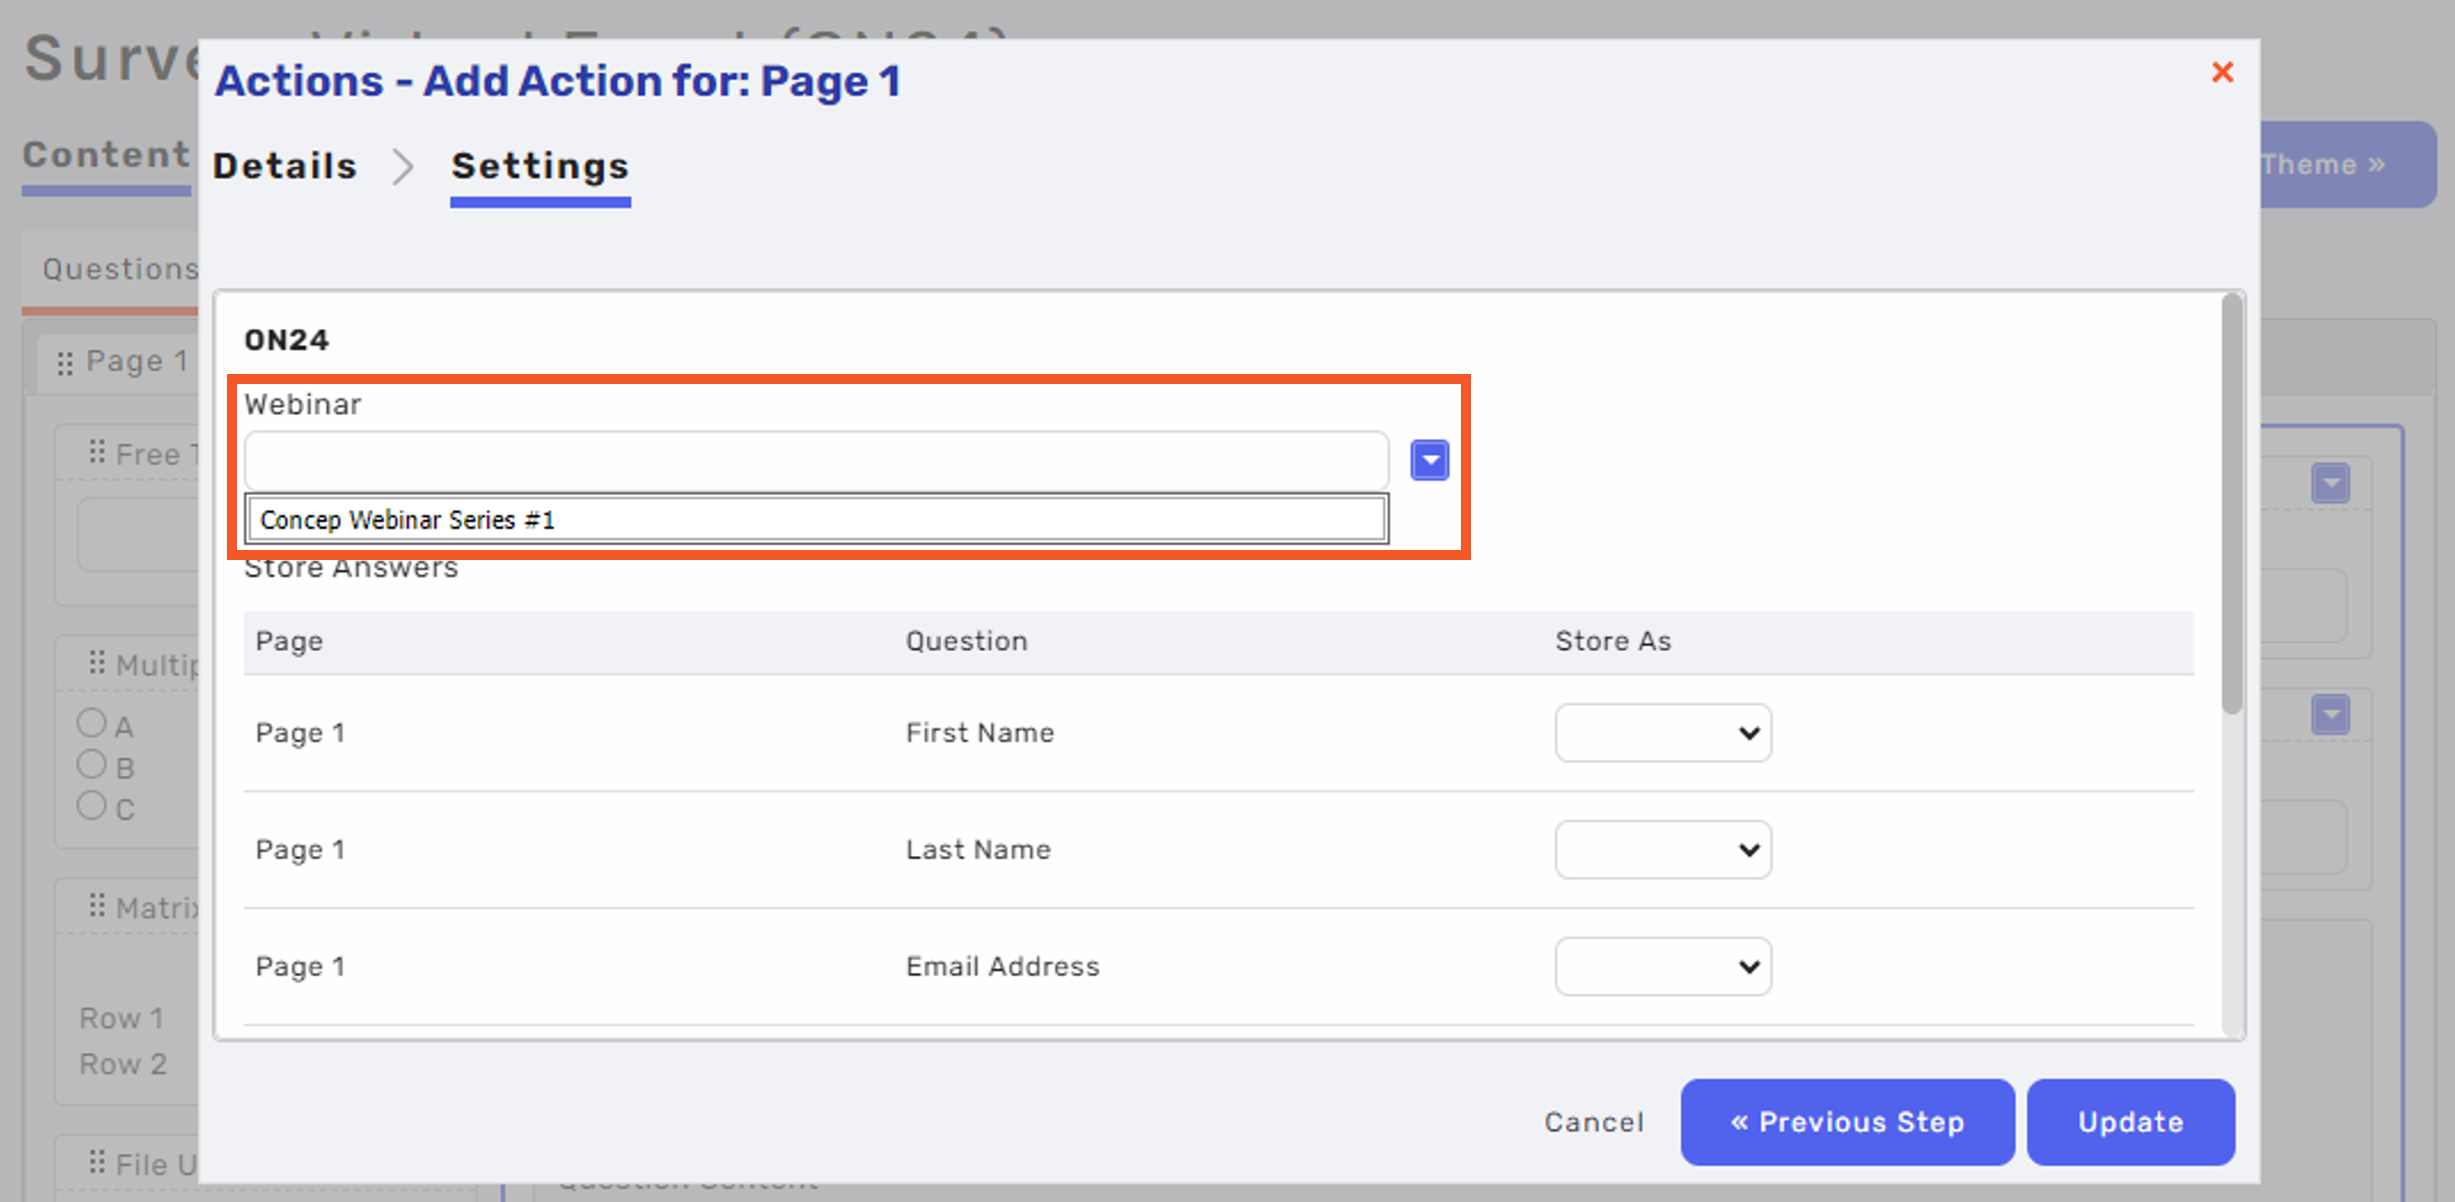Click the File Upload question drag handle
Screen dimensions: 2455x1202
coord(97,1162)
